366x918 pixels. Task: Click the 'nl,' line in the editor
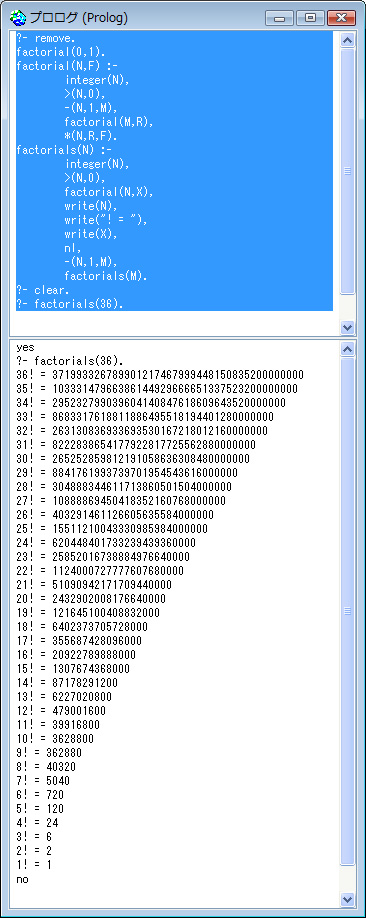[x=73, y=248]
